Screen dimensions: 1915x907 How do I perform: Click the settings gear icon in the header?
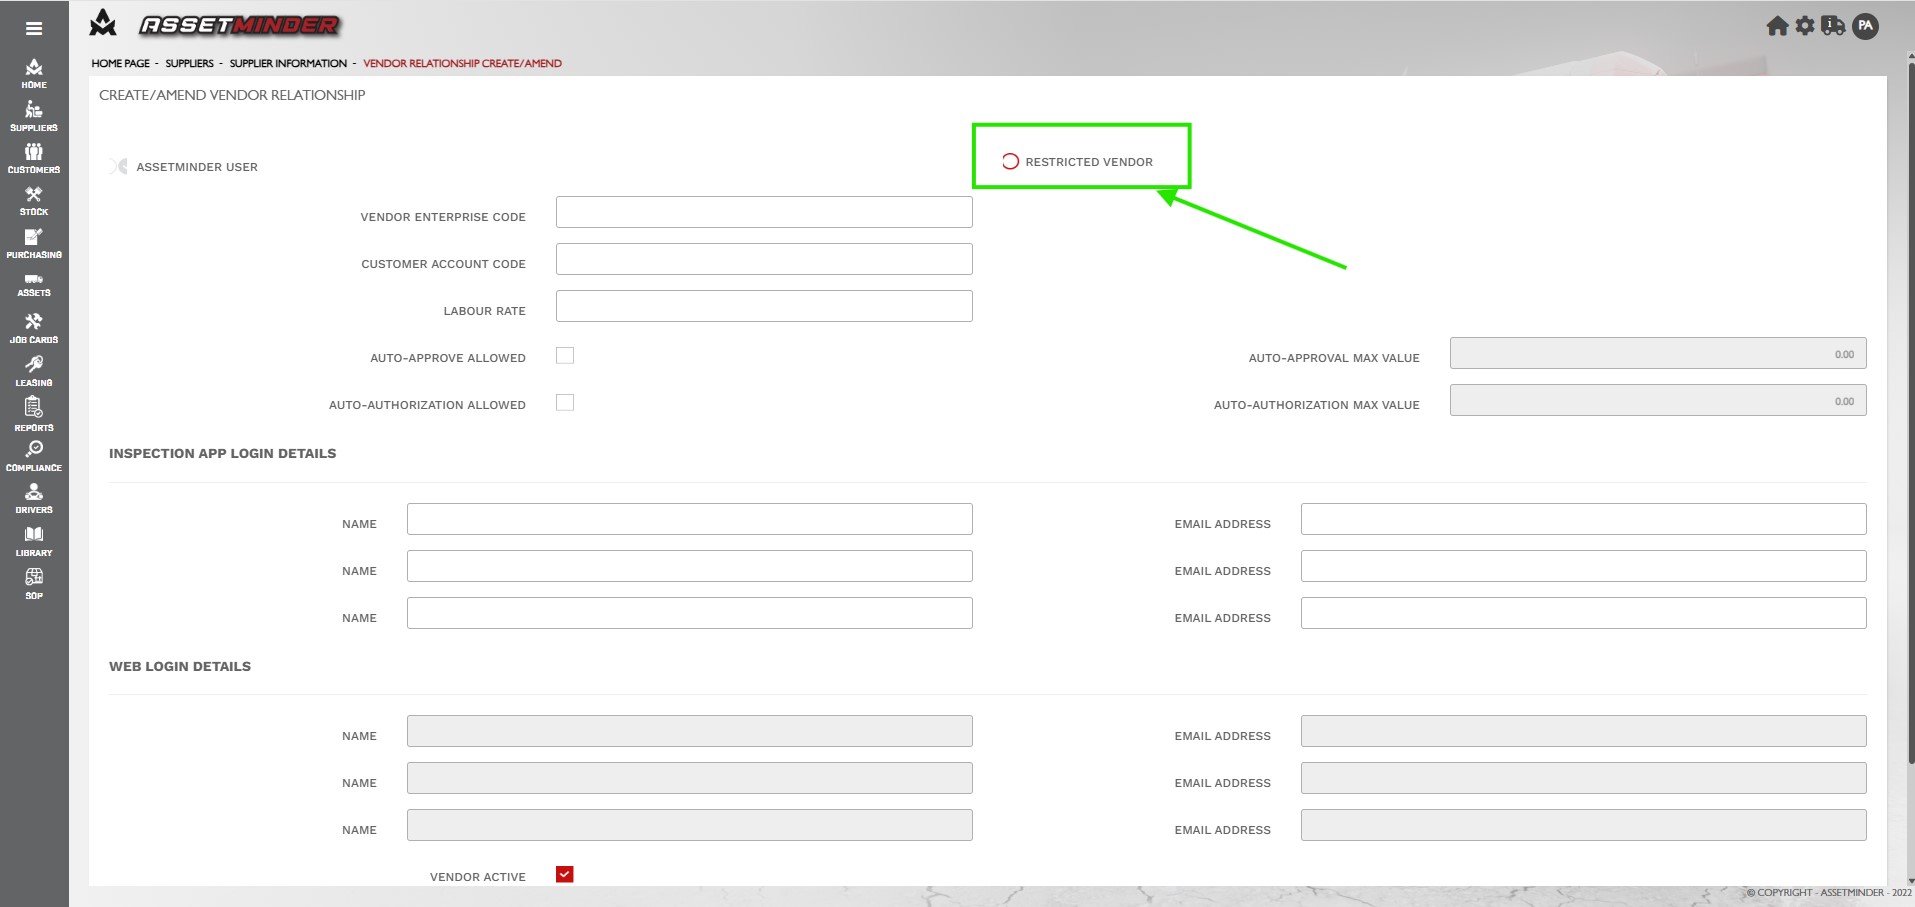tap(1805, 26)
